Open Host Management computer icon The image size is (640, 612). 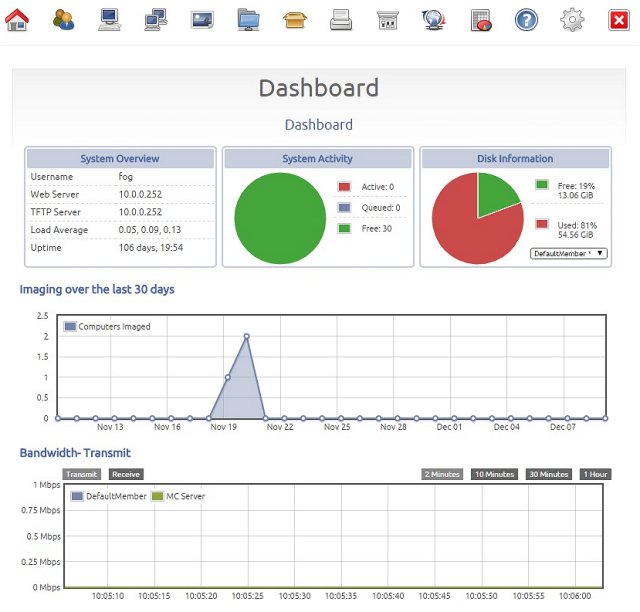(x=109, y=20)
